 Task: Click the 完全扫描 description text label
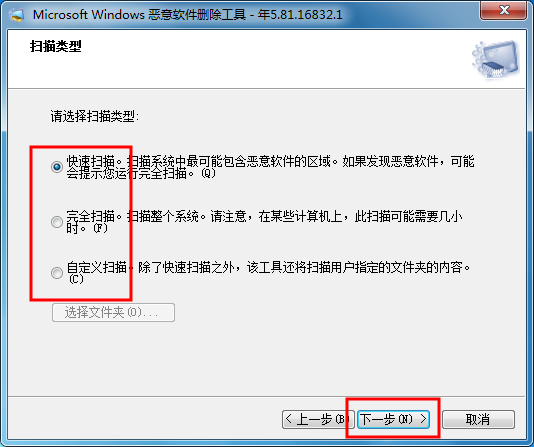[x=264, y=222]
